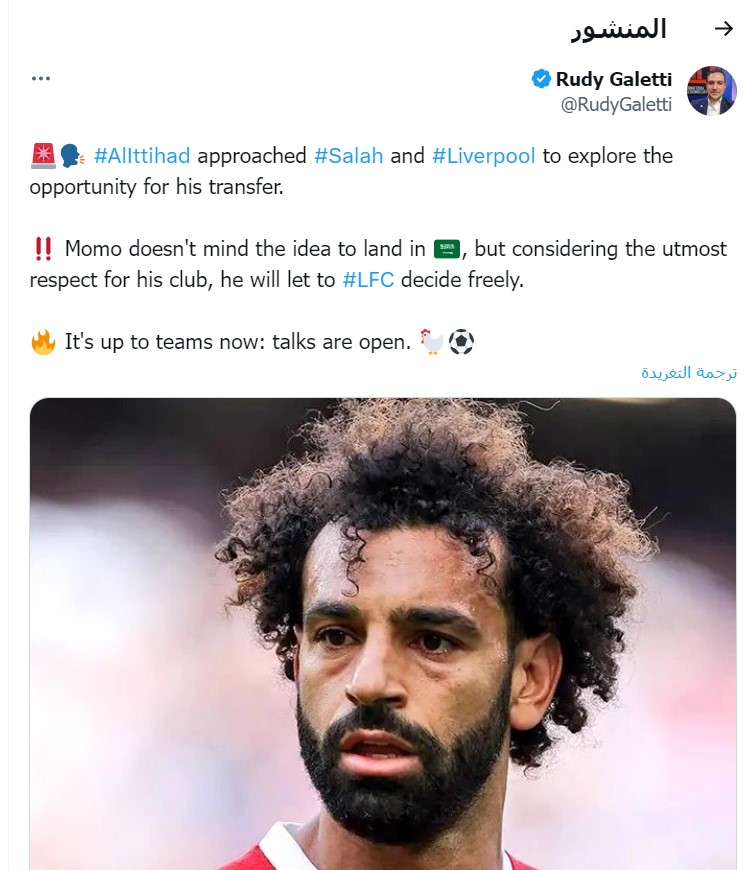Open the attached player photo
Viewport: 748px width, 870px height.
pyautogui.click(x=383, y=632)
